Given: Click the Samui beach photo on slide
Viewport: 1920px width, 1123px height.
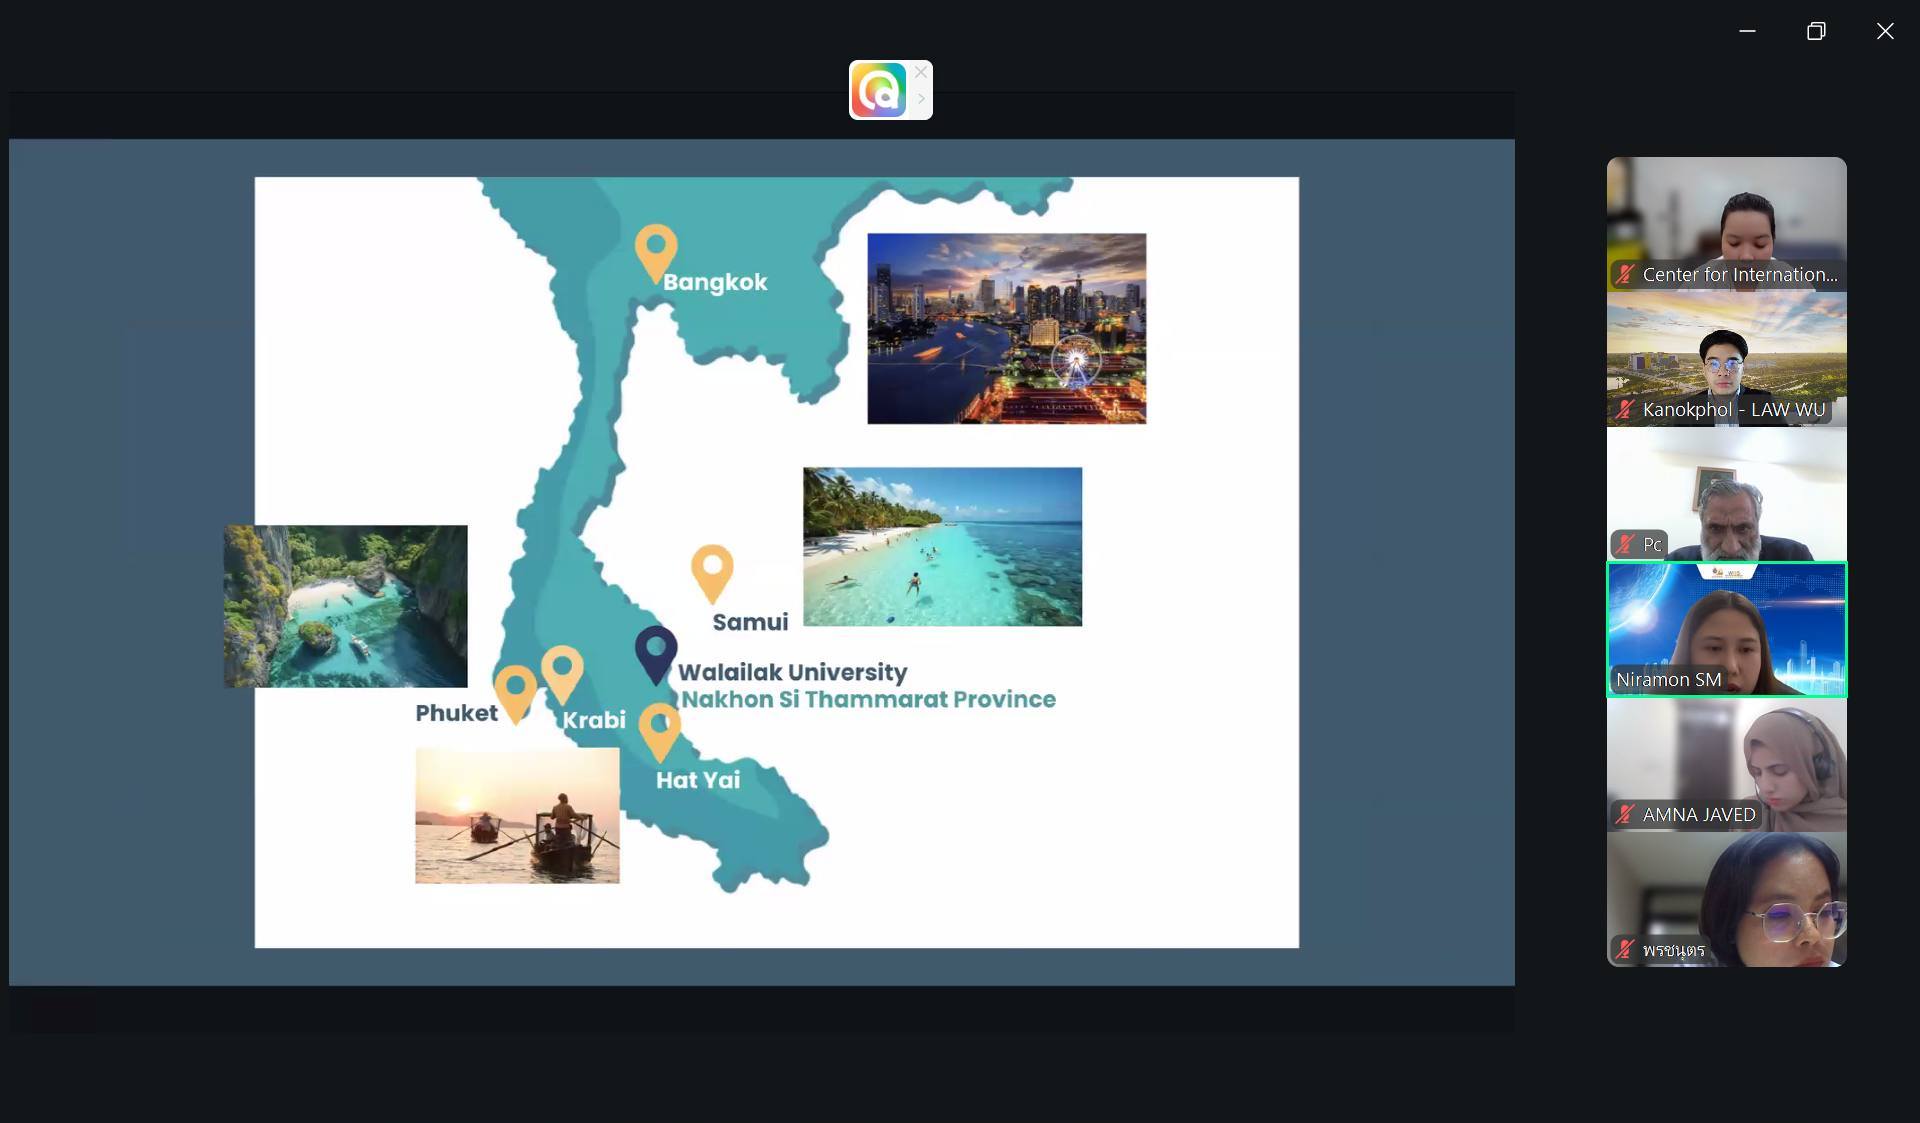Looking at the screenshot, I should tap(942, 546).
